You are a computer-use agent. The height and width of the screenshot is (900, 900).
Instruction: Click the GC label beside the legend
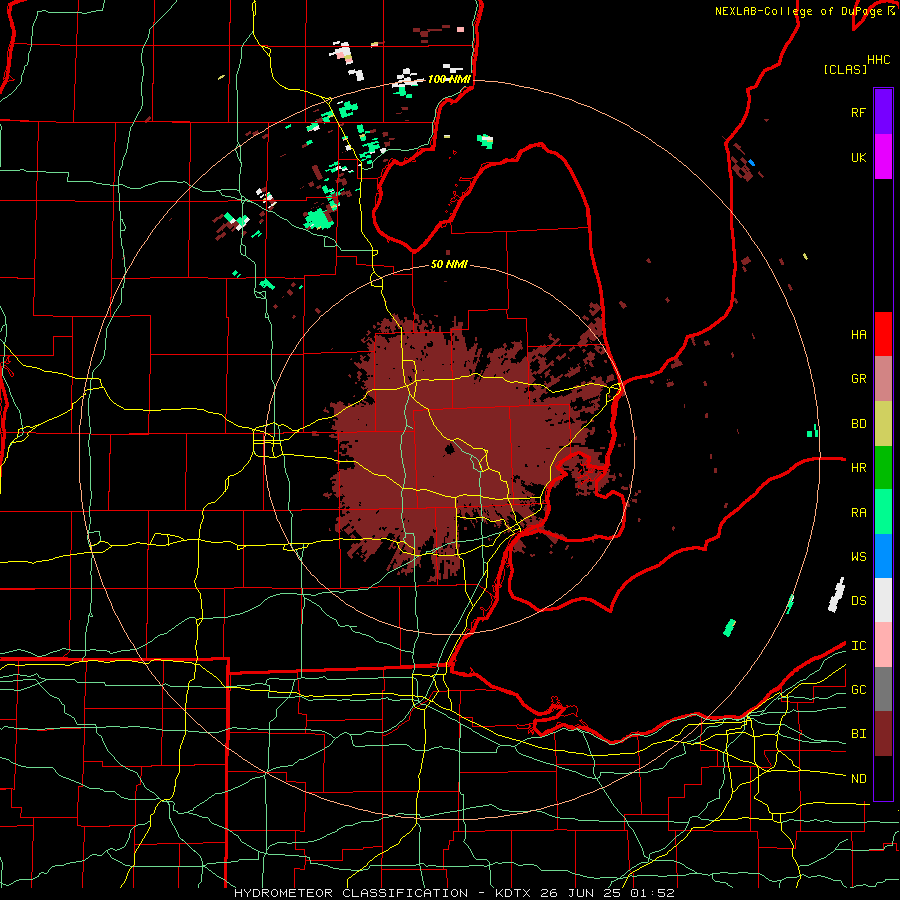pos(858,690)
